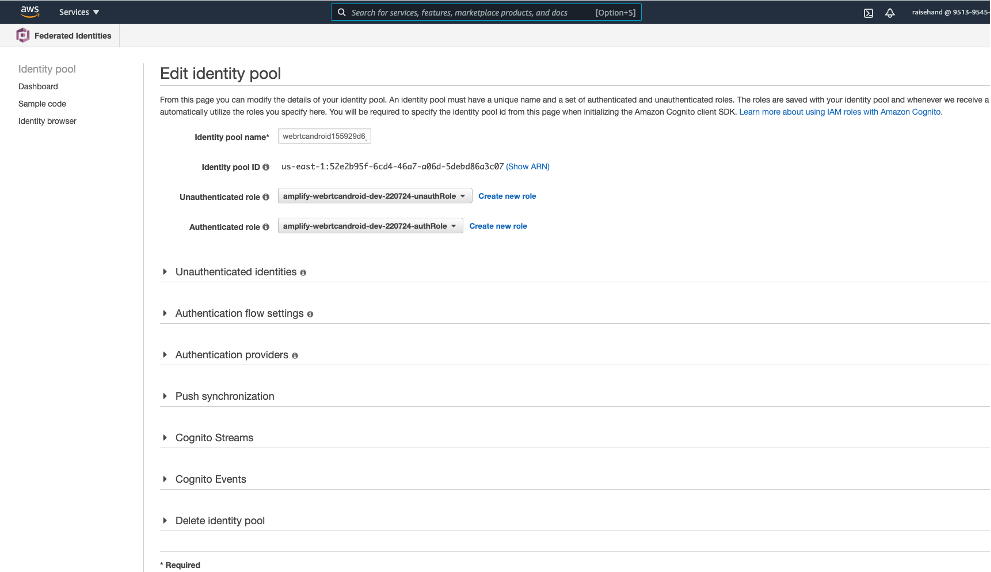Image resolution: width=991 pixels, height=572 pixels.
Task: Open Identity browser in the sidebar
Action: pyautogui.click(x=47, y=121)
